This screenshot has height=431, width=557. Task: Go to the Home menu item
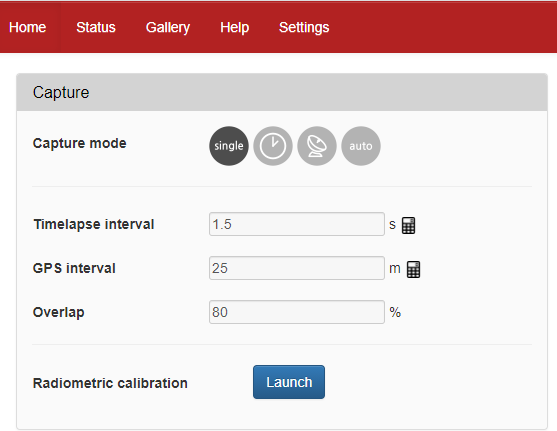(28, 27)
